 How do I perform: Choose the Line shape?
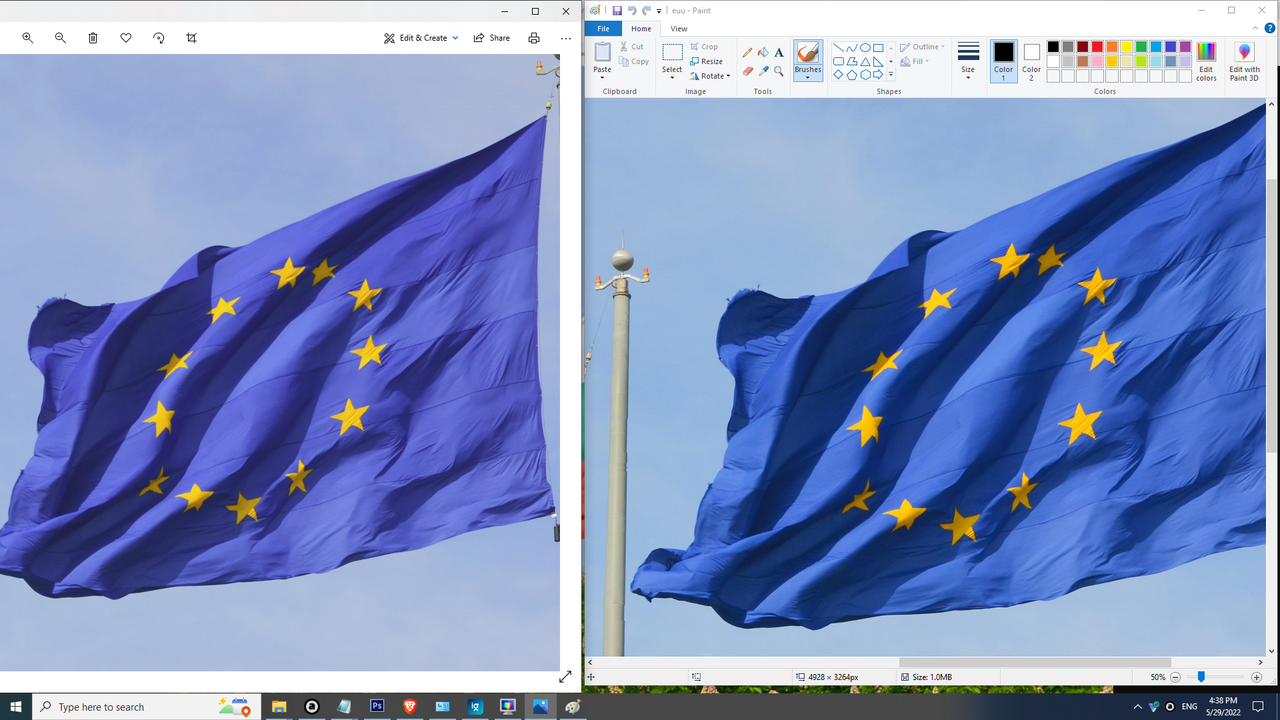(x=838, y=48)
